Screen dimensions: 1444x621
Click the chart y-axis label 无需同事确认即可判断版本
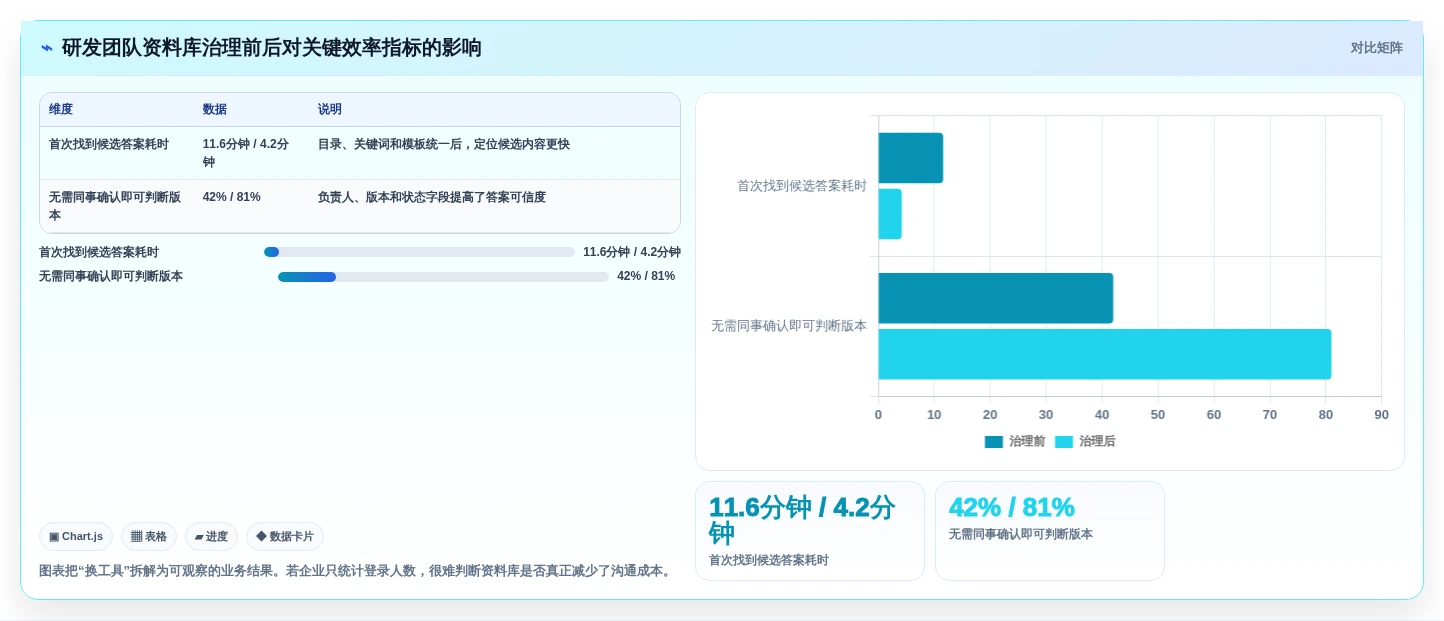tap(789, 326)
